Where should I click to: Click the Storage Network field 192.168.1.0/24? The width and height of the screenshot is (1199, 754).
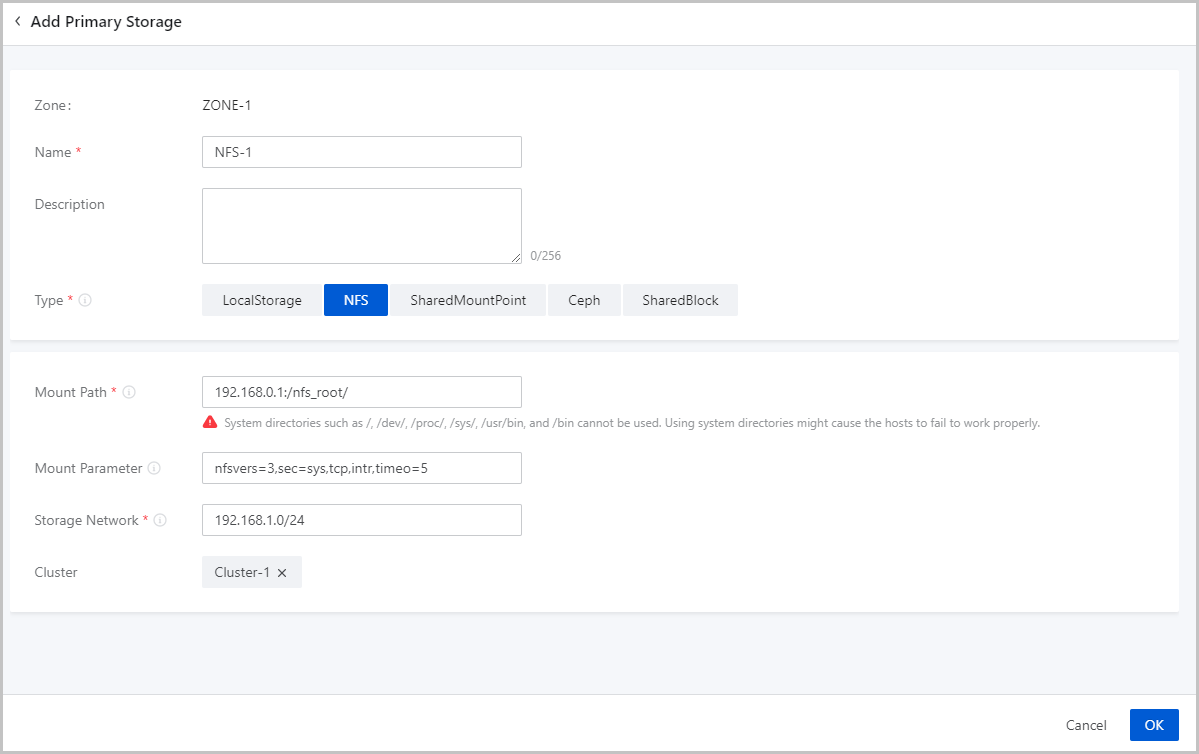362,520
